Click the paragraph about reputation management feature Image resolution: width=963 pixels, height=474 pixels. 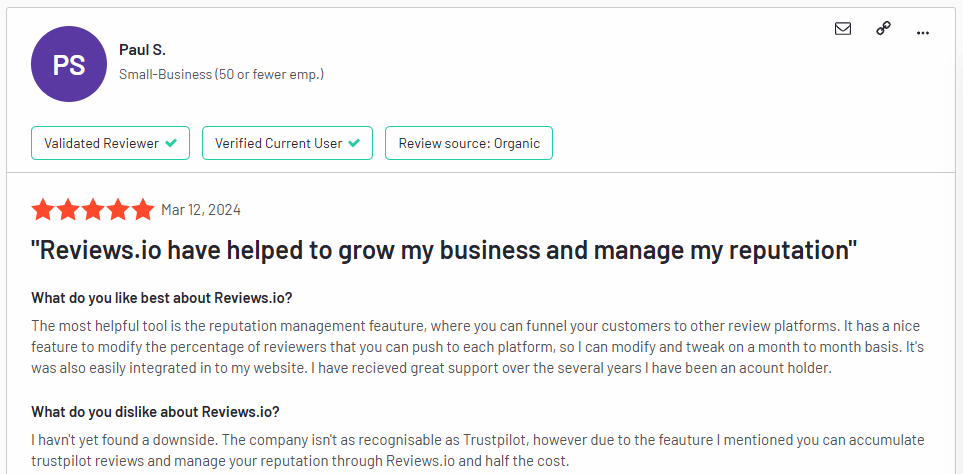point(477,347)
